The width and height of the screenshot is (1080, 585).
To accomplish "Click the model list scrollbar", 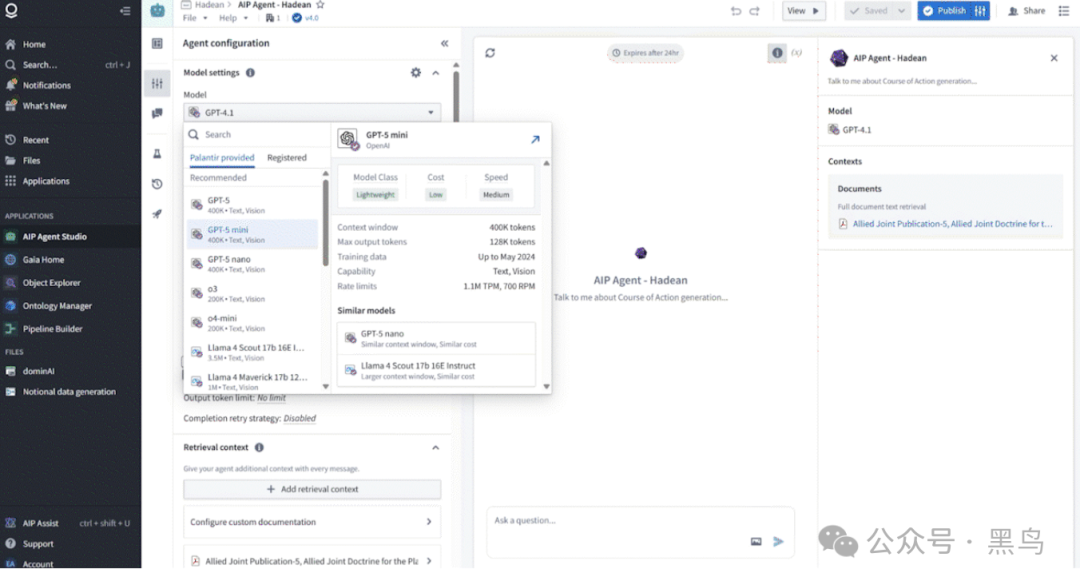I will pyautogui.click(x=325, y=223).
